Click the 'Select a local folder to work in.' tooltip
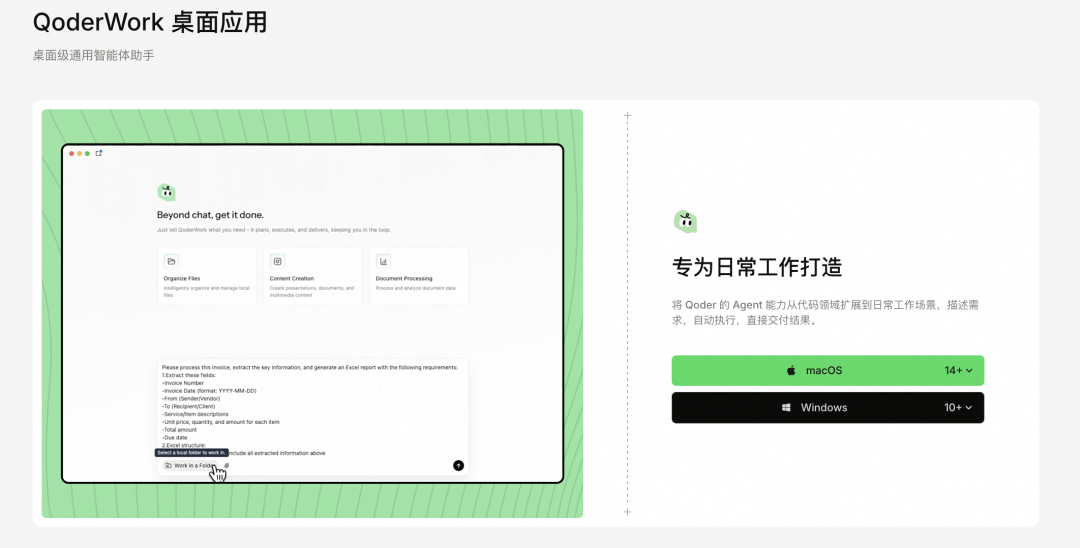This screenshot has width=1080, height=548. coord(191,453)
